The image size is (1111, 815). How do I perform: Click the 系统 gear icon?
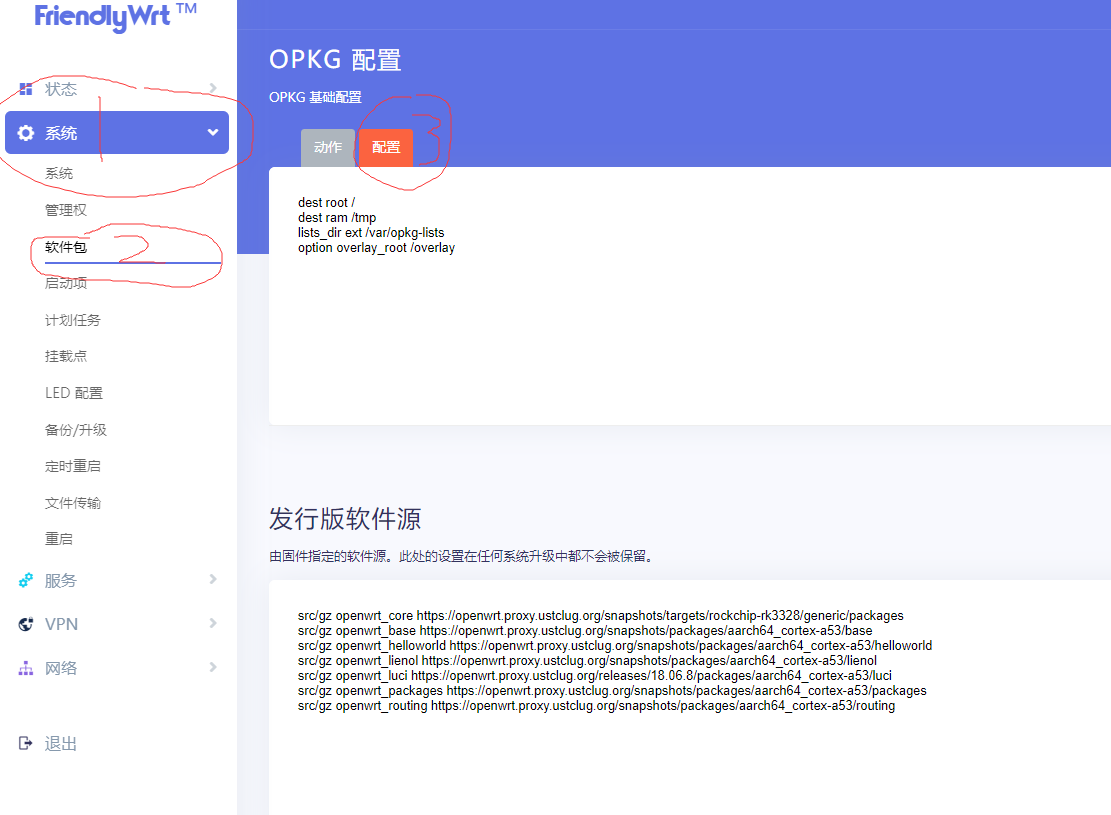[x=25, y=132]
